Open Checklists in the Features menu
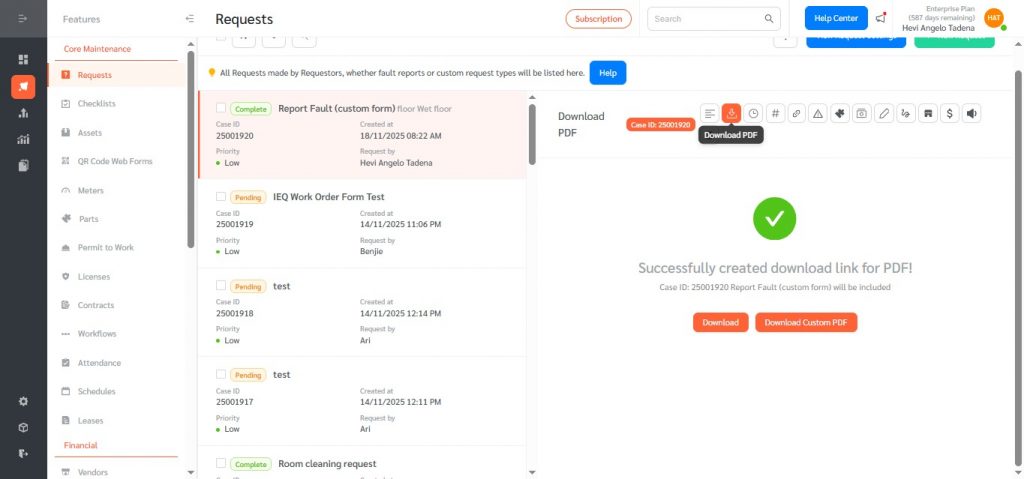Image resolution: width=1024 pixels, height=479 pixels. (x=96, y=103)
